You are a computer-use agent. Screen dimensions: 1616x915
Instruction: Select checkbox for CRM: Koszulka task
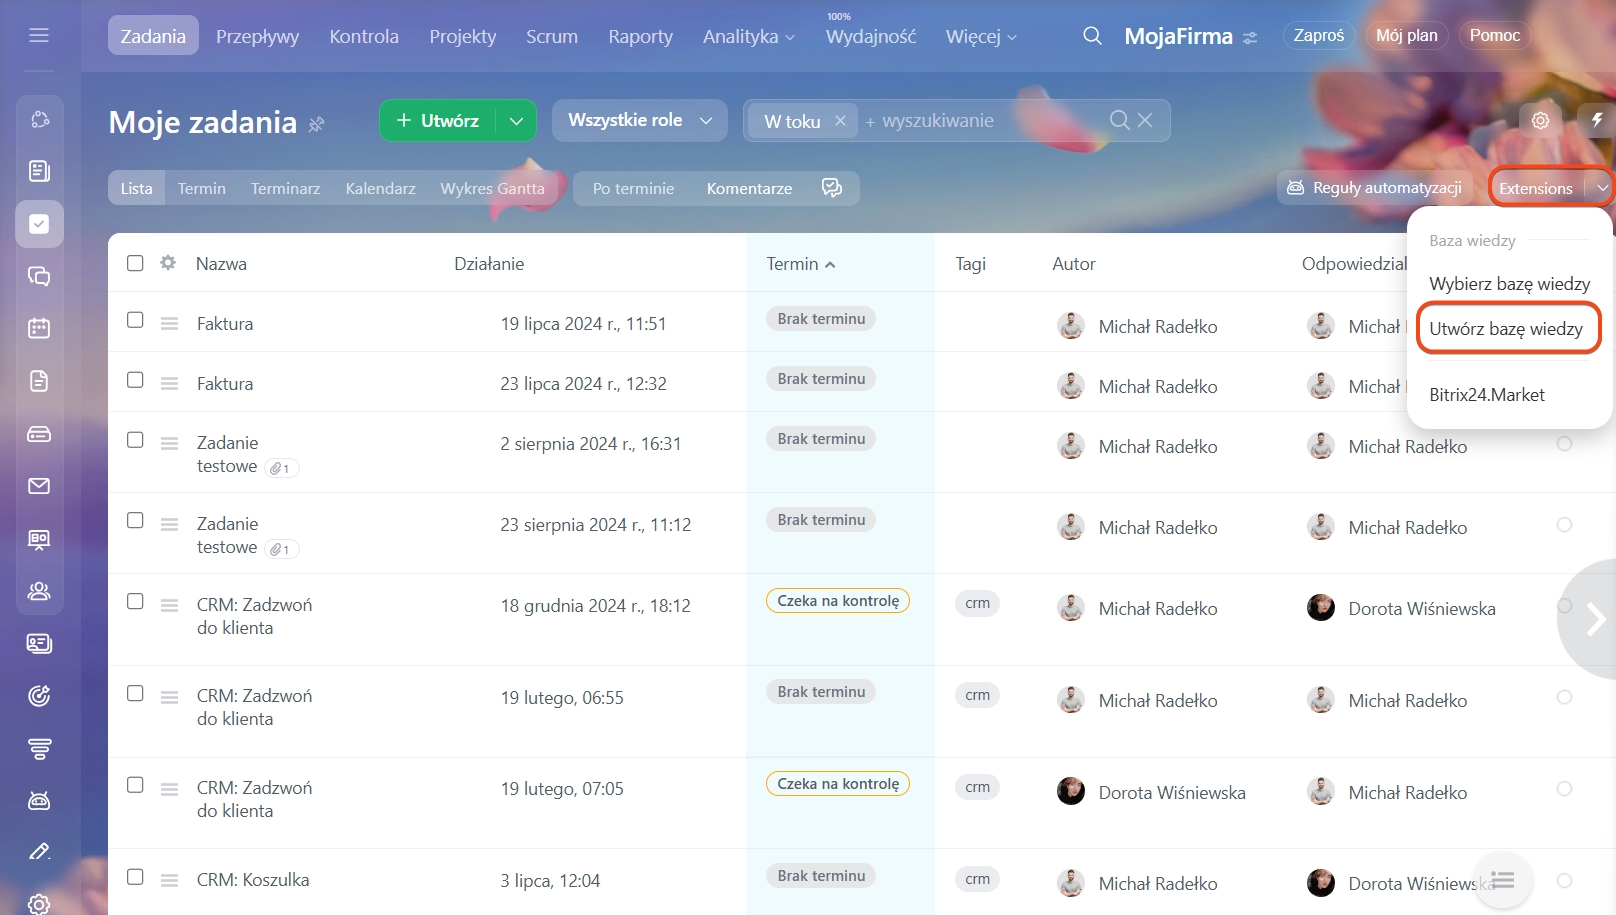[135, 877]
